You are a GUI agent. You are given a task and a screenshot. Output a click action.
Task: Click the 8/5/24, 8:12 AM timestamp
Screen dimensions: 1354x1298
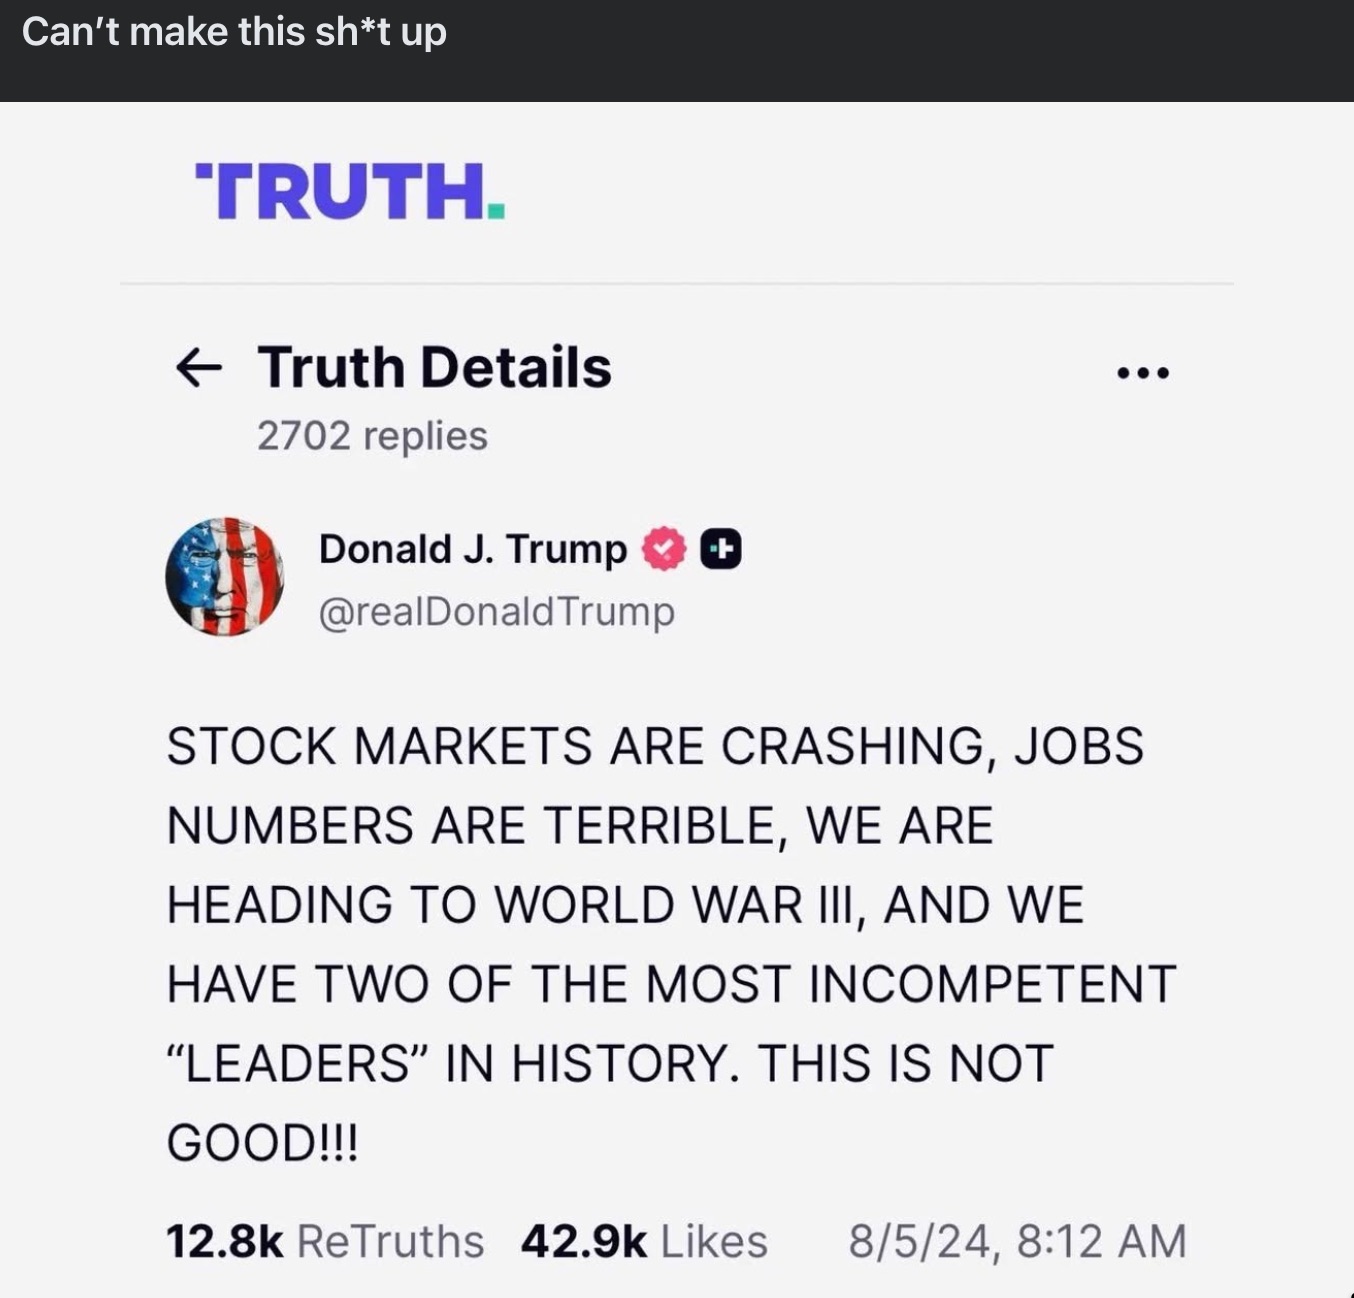(x=1017, y=1241)
